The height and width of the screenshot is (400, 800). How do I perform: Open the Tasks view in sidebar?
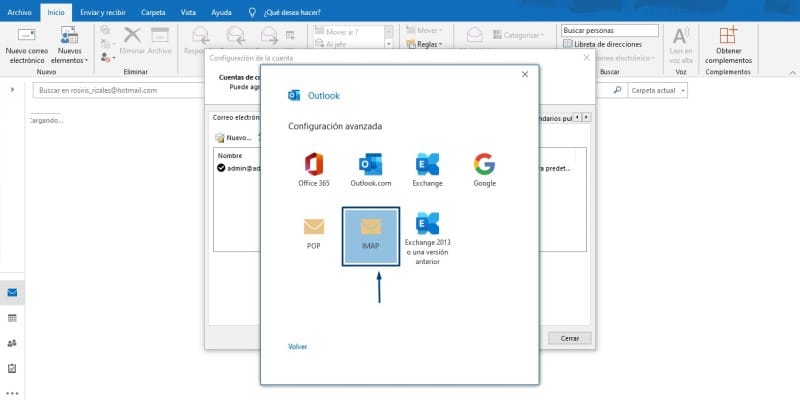click(12, 368)
